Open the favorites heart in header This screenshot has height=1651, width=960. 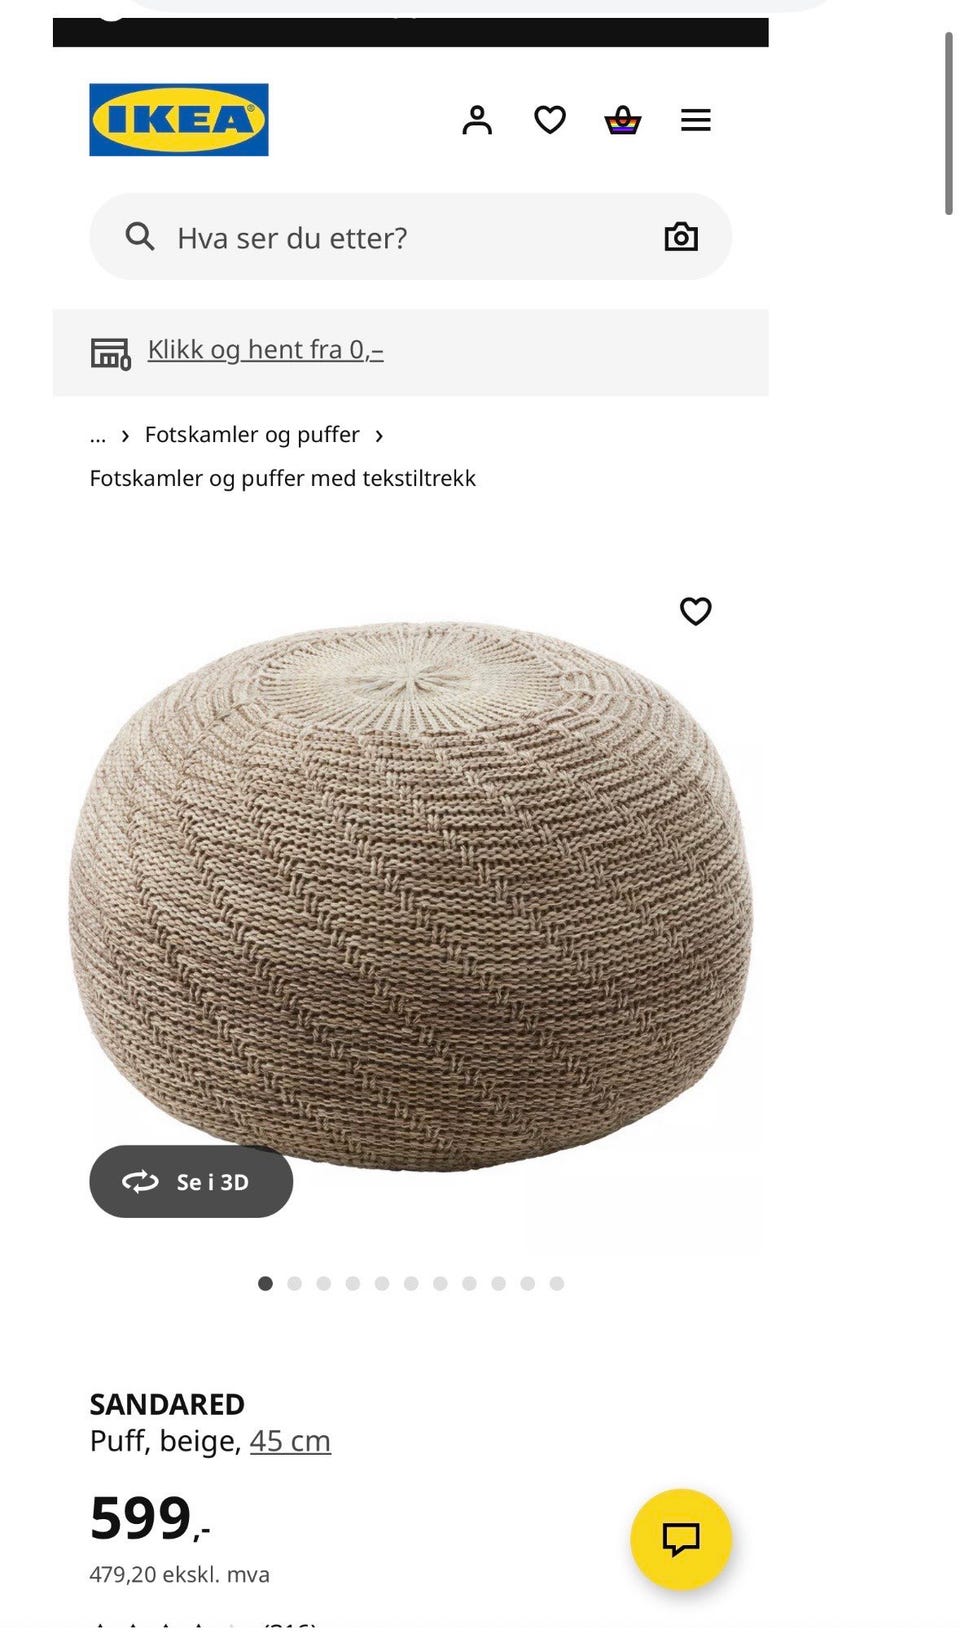coord(550,120)
